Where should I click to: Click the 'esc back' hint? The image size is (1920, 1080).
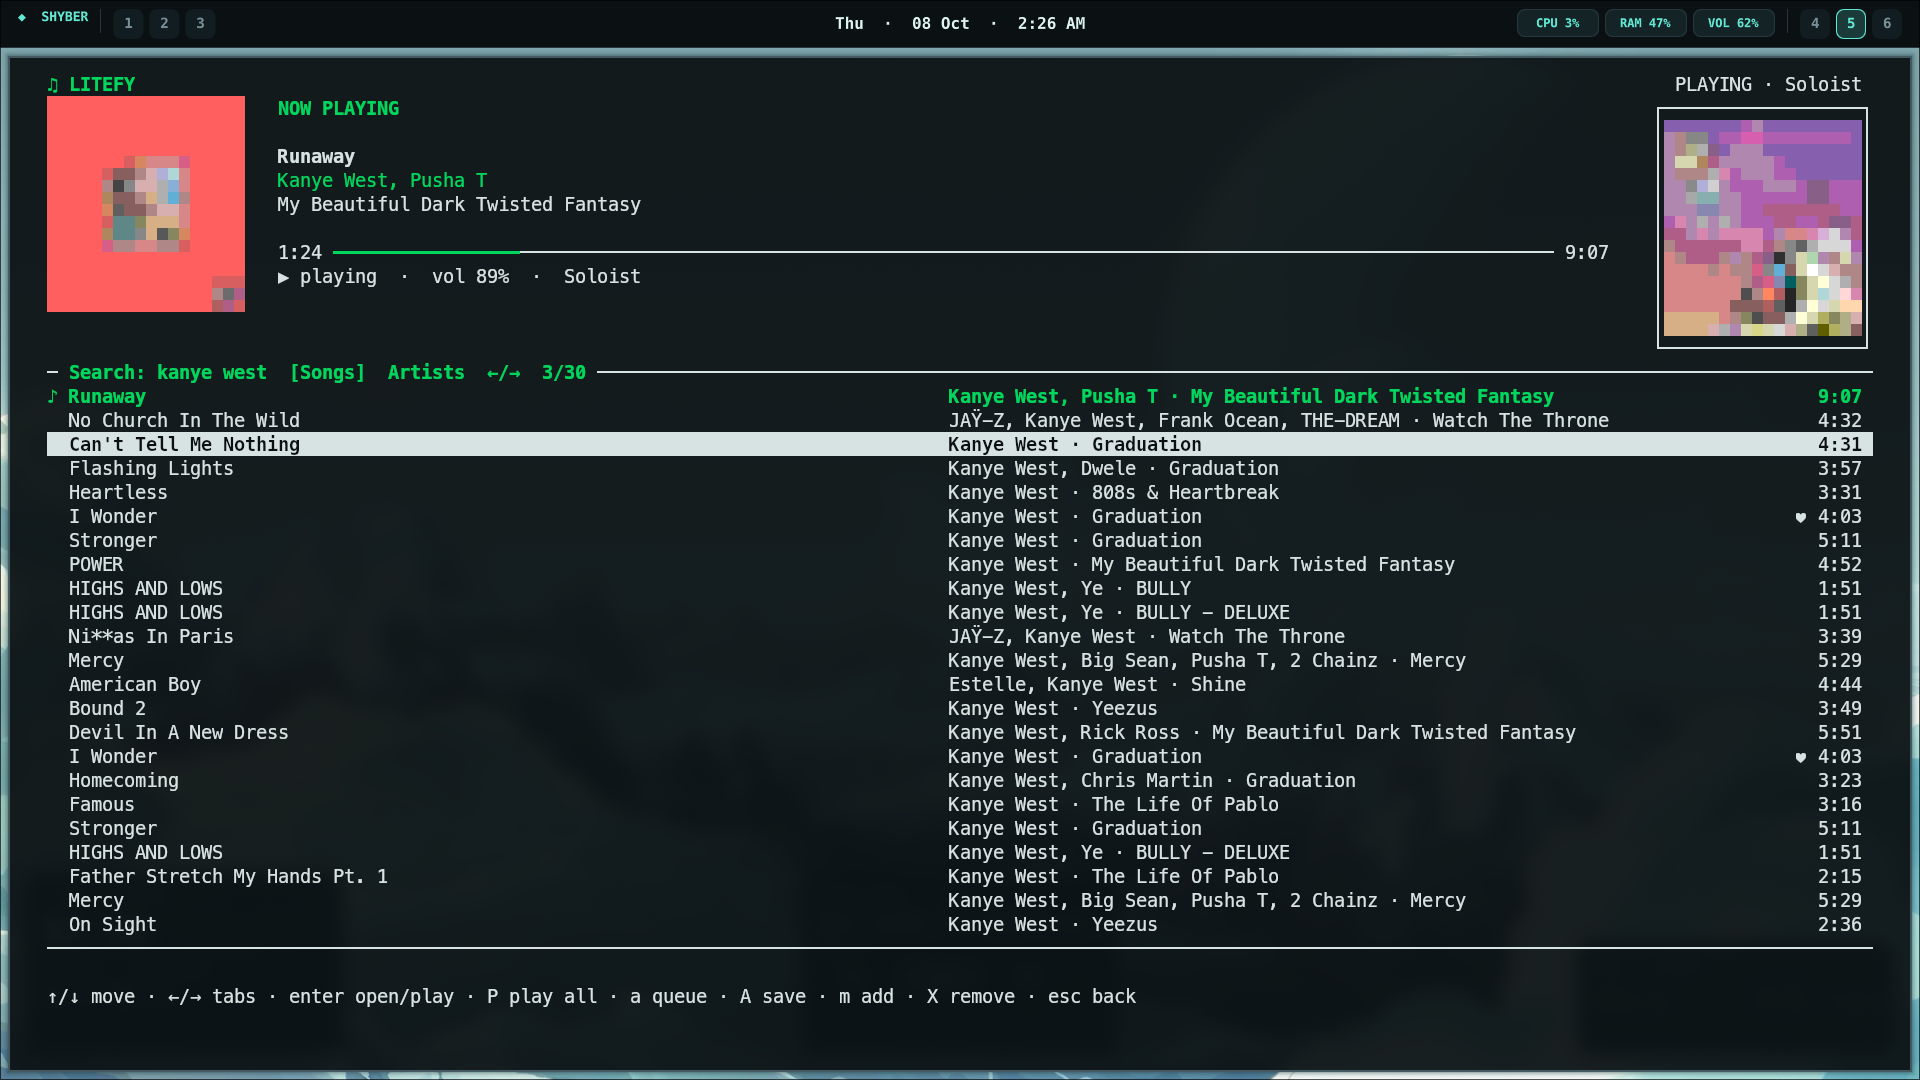1092,997
